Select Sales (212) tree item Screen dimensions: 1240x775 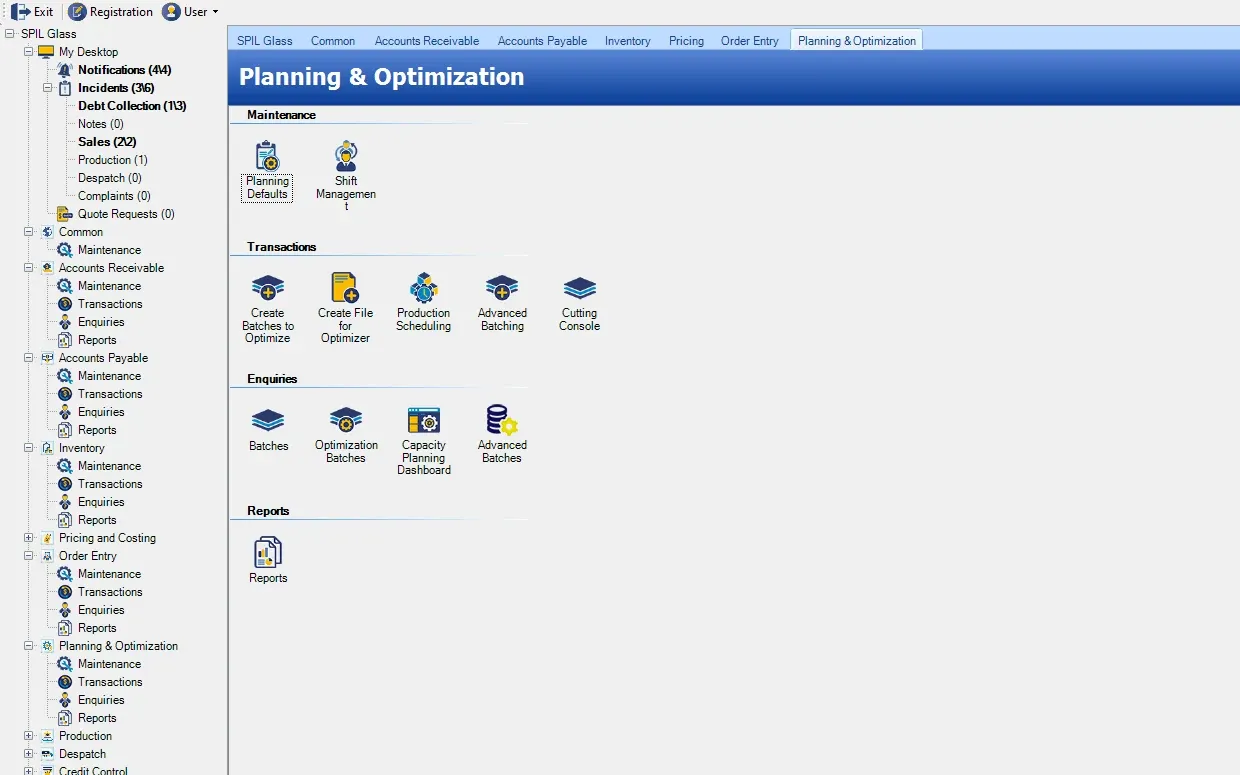coord(107,142)
